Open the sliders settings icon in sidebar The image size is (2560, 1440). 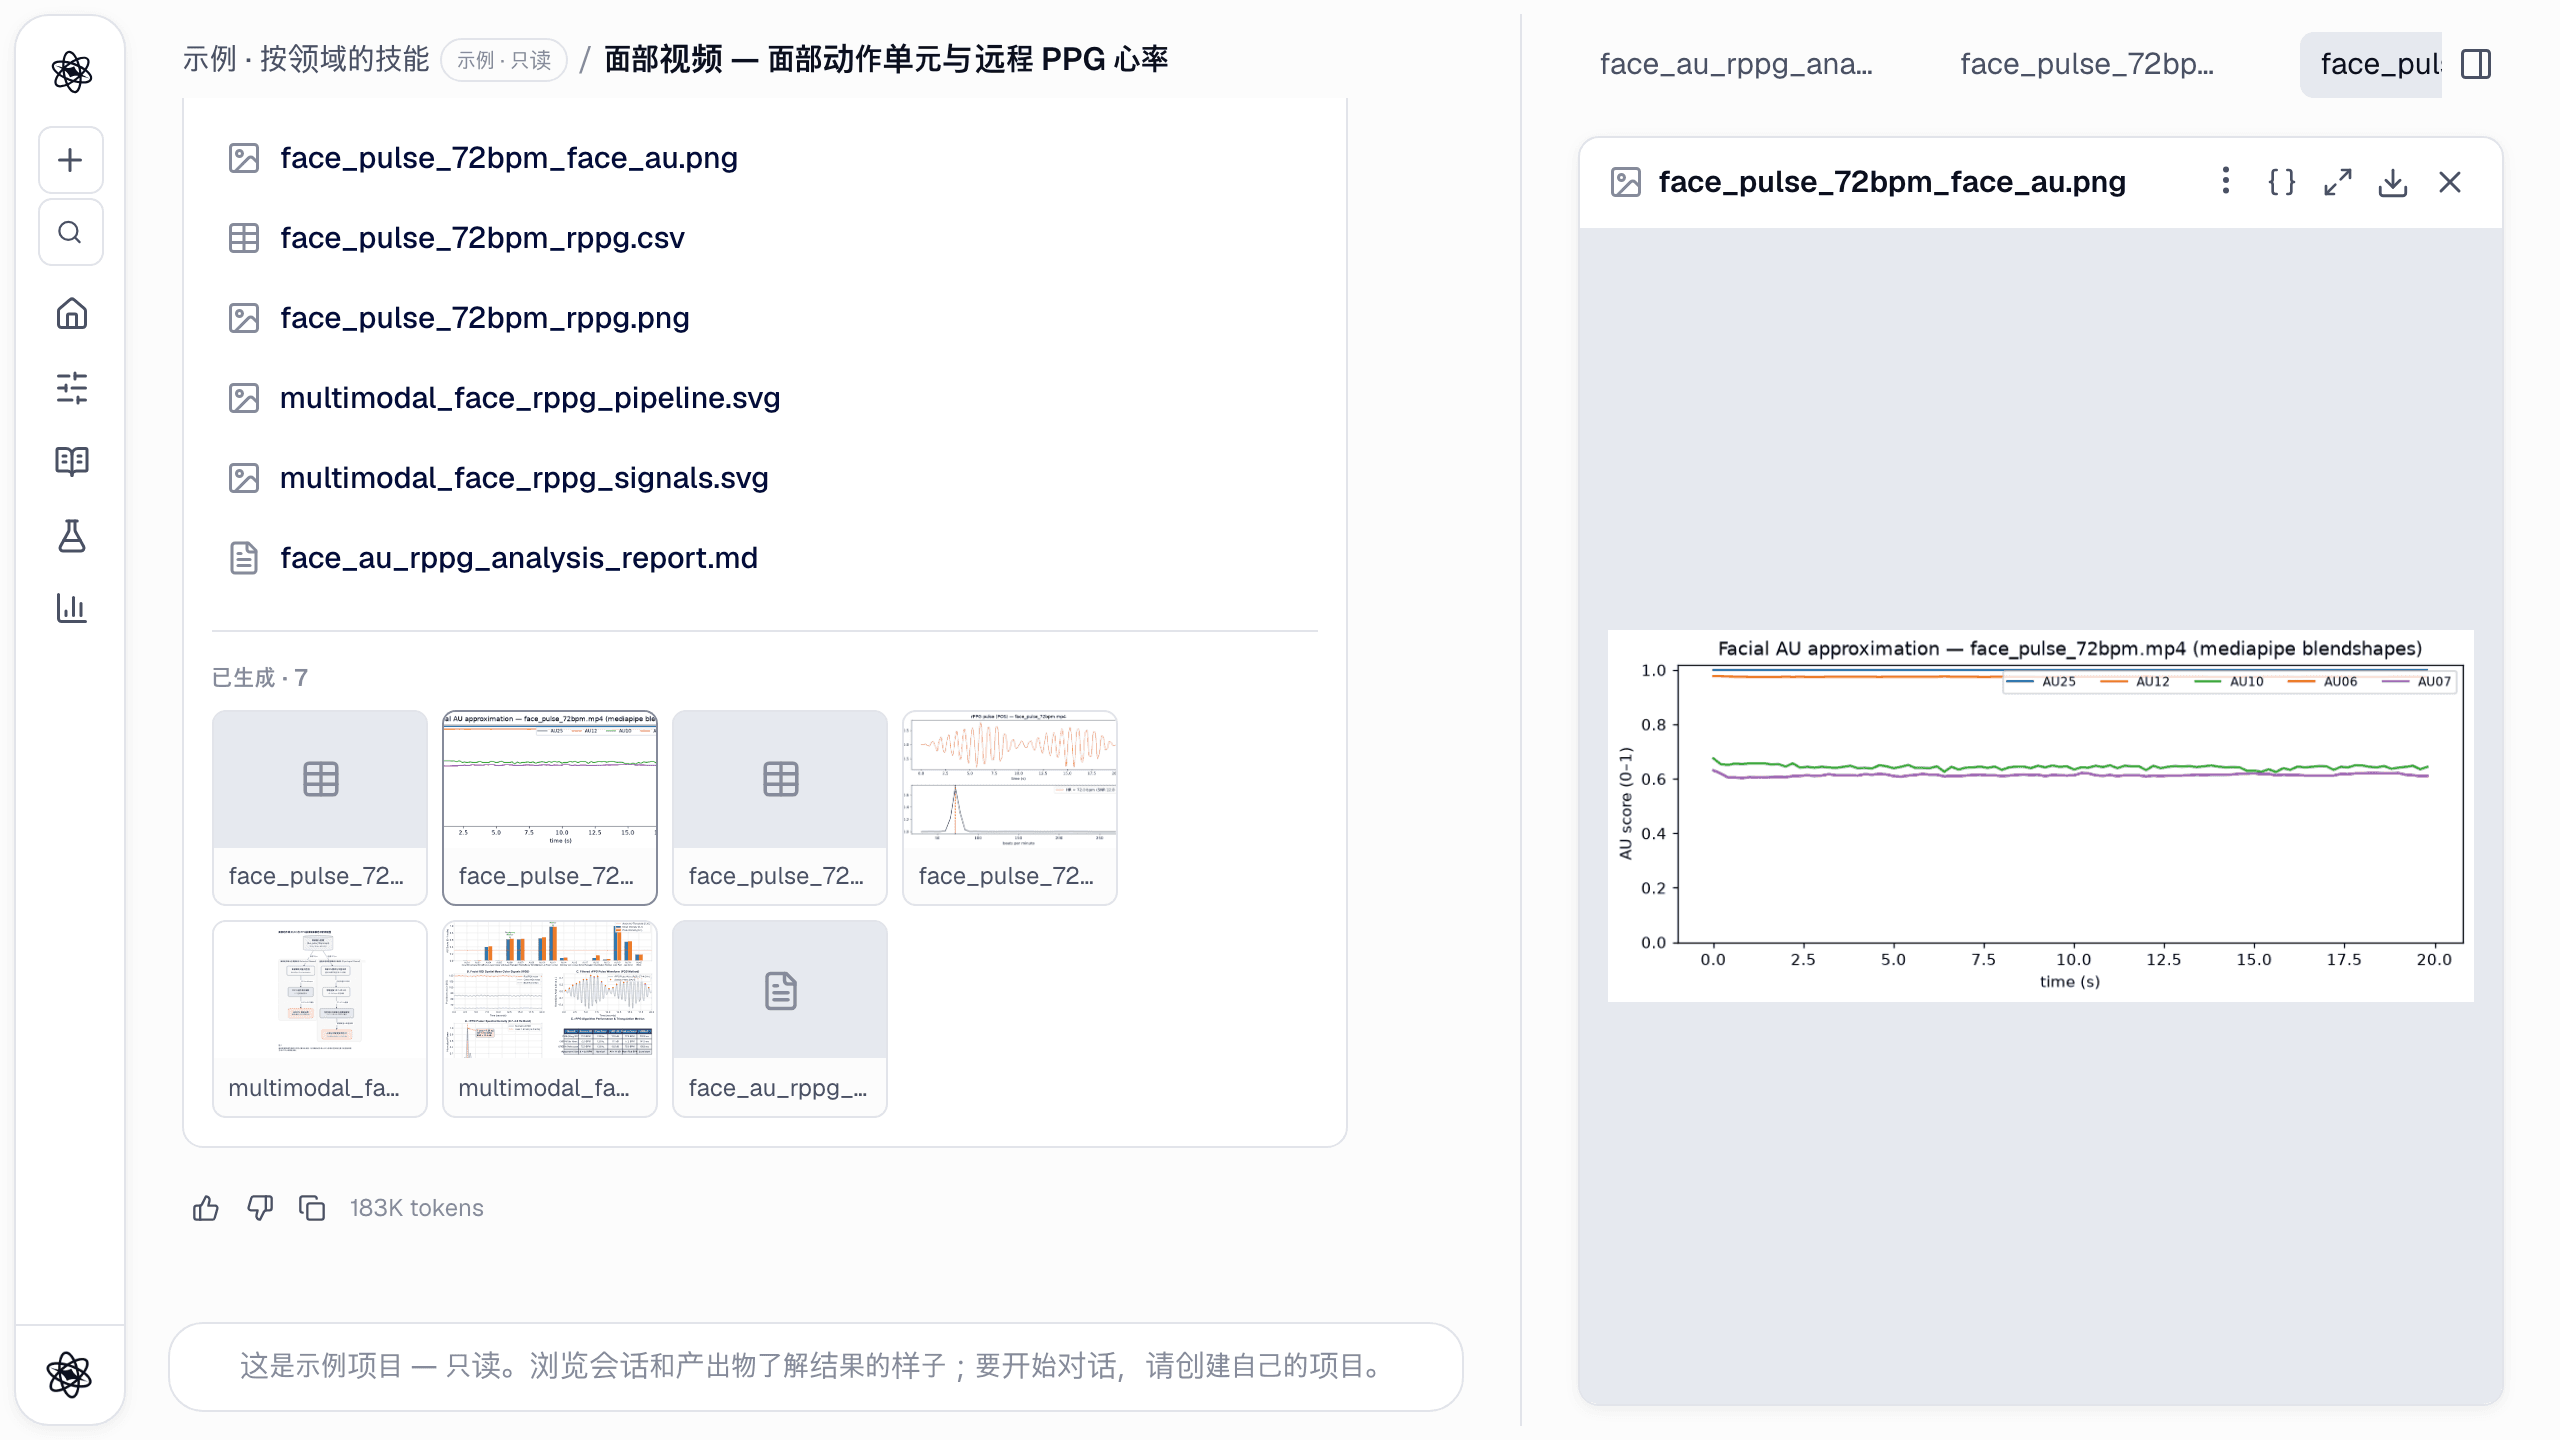(71, 388)
